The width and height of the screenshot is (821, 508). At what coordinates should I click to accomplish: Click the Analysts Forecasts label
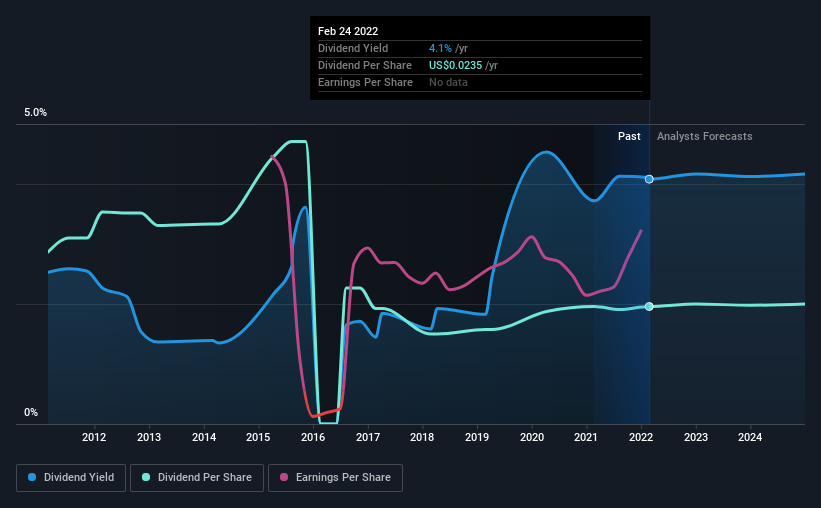point(704,136)
